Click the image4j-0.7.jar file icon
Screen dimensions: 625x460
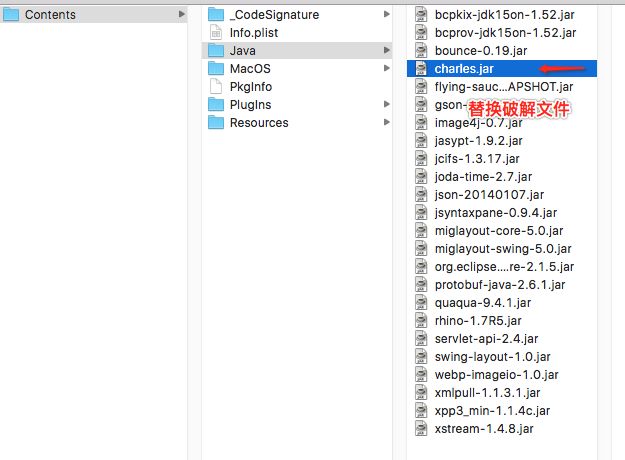[421, 122]
